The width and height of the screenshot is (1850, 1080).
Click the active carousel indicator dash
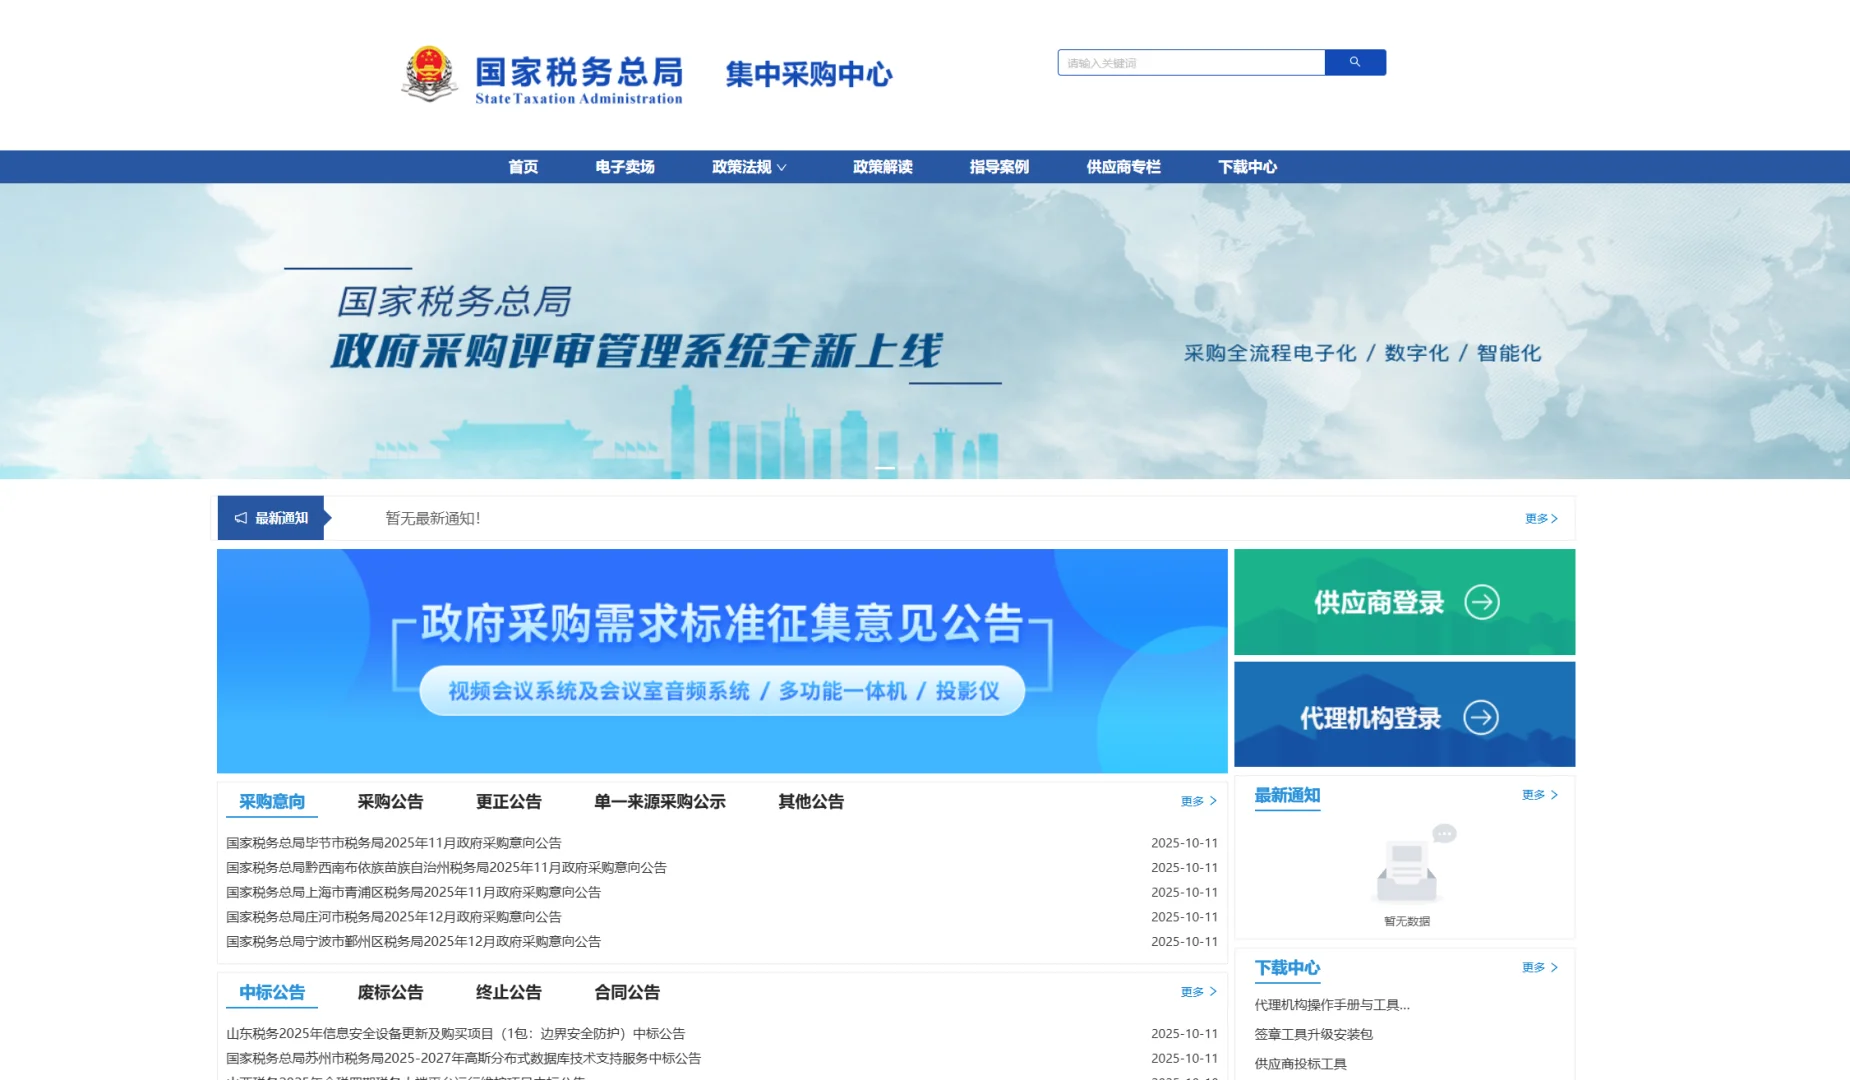[x=885, y=468]
